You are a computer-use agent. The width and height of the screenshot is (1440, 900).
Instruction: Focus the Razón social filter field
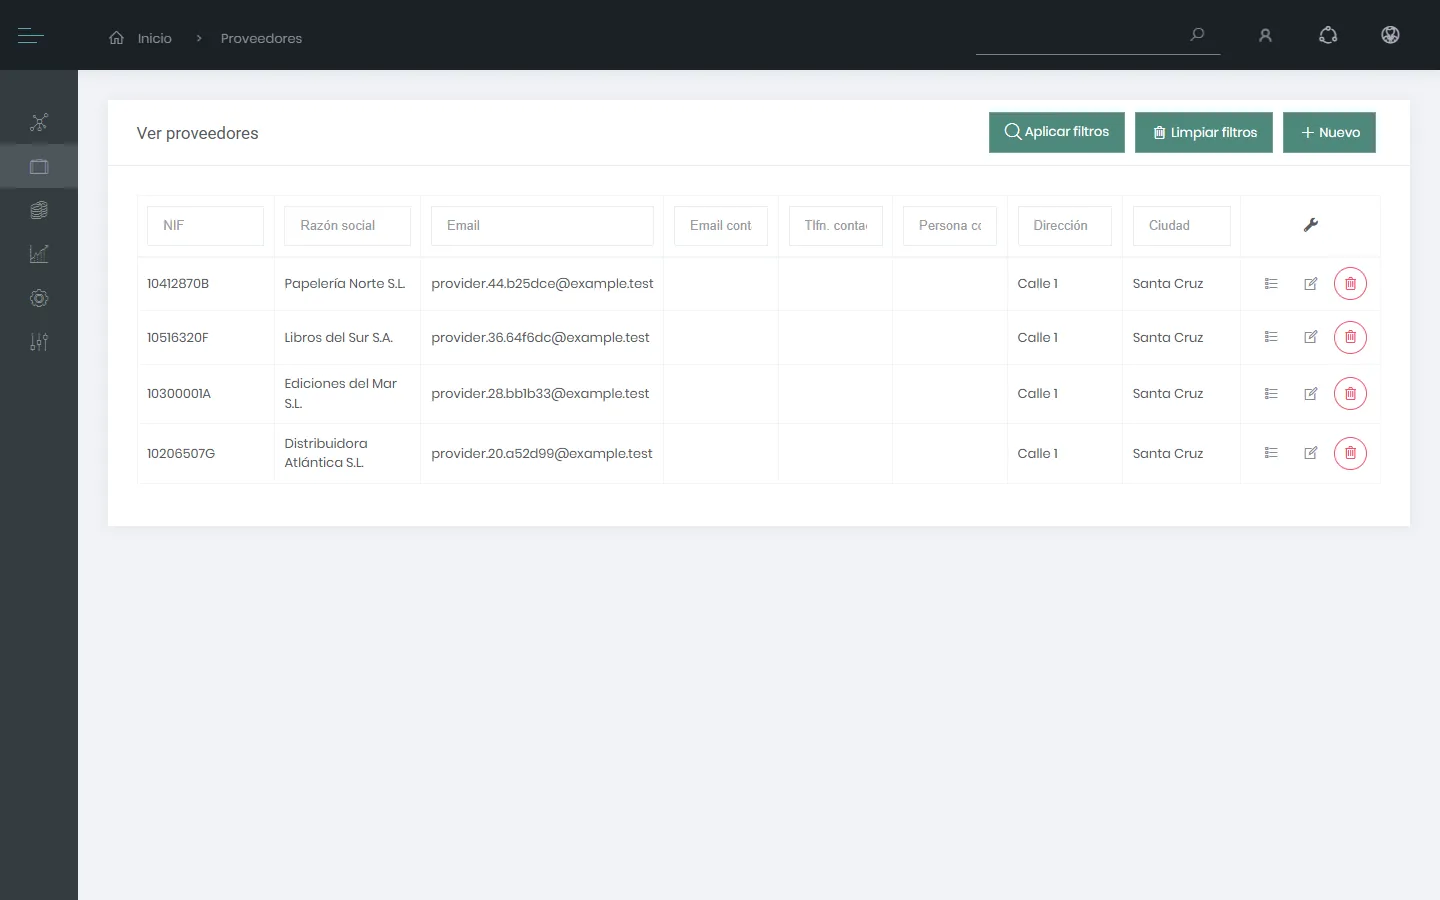point(347,226)
